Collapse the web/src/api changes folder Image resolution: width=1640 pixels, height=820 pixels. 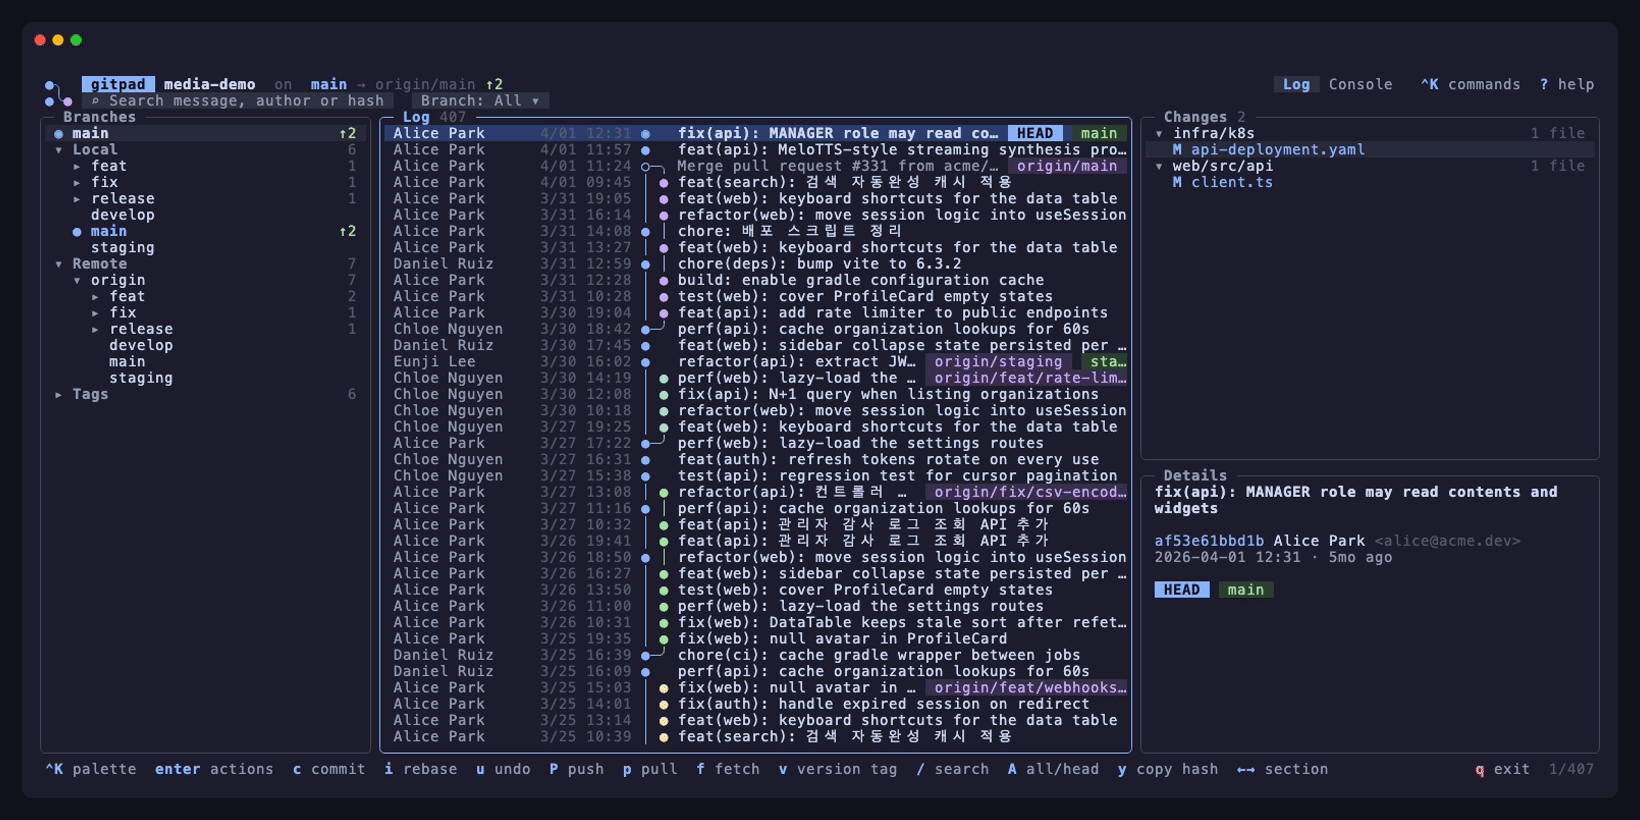1159,166
